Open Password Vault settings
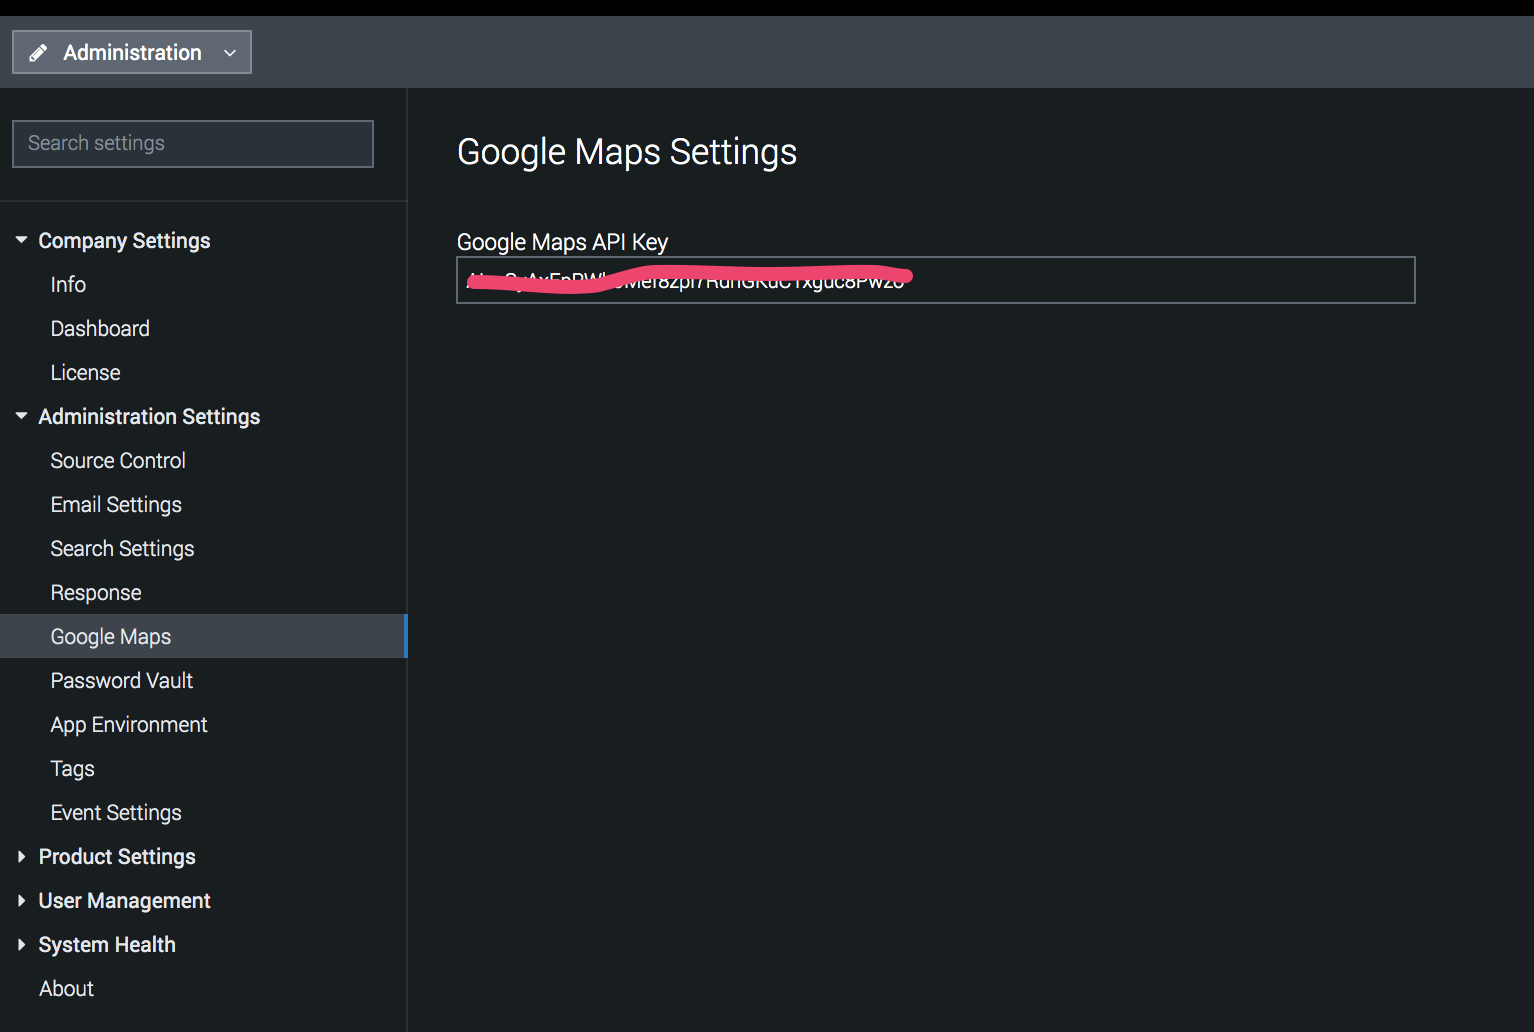Screen dimensions: 1534x1032 click(121, 681)
